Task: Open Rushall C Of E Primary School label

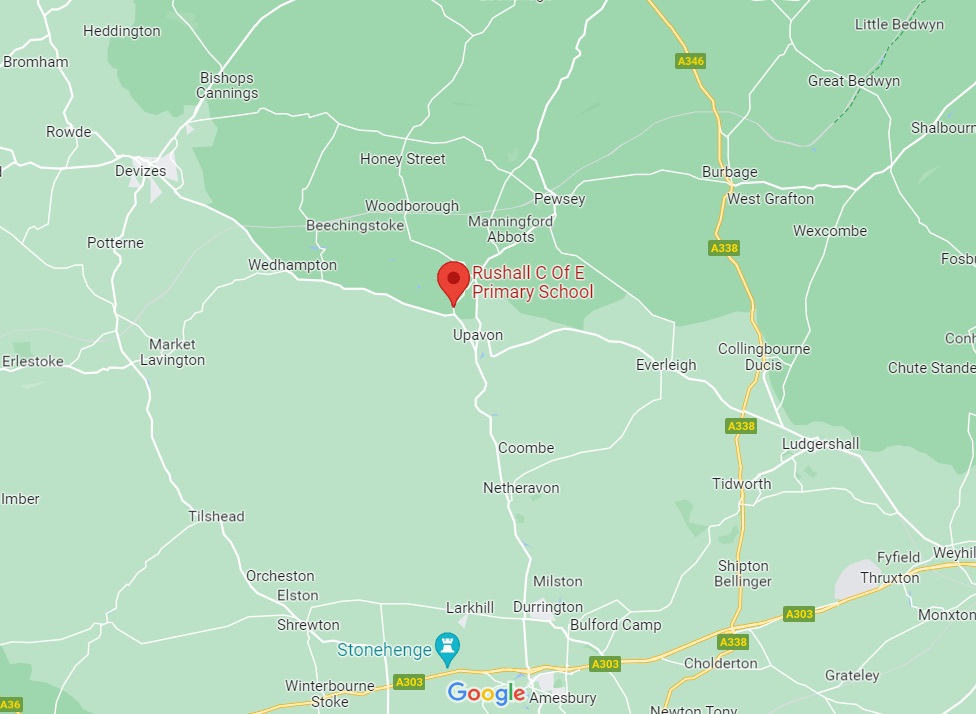Action: (x=533, y=282)
